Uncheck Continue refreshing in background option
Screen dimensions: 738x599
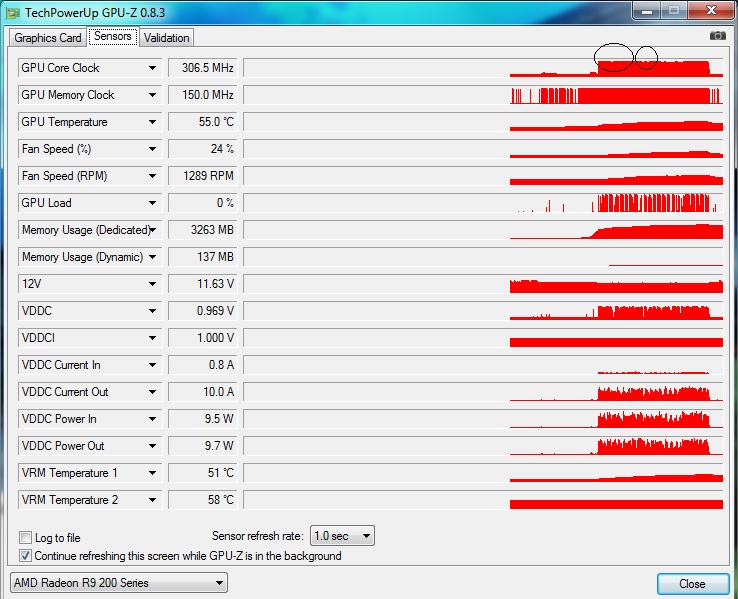[25, 556]
